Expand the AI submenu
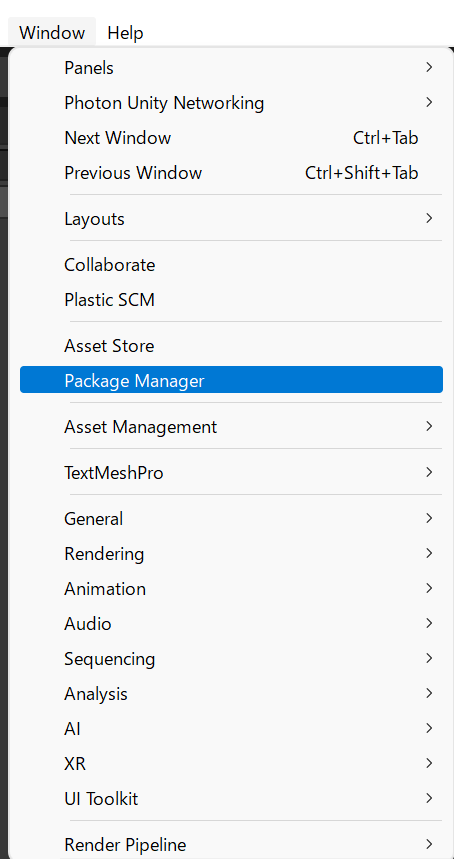Viewport: 454px width, 859px height. click(231, 729)
